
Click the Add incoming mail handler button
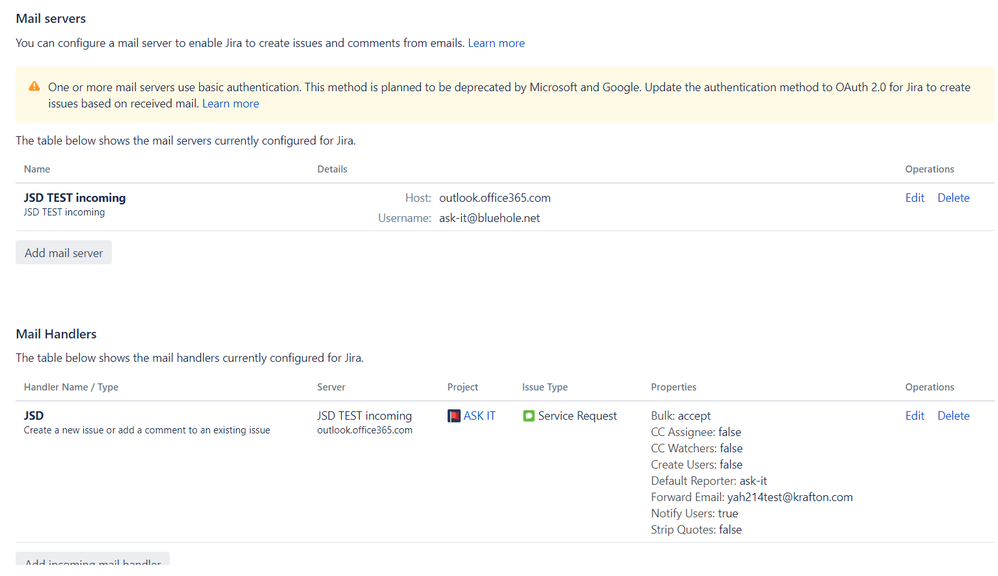click(93, 559)
